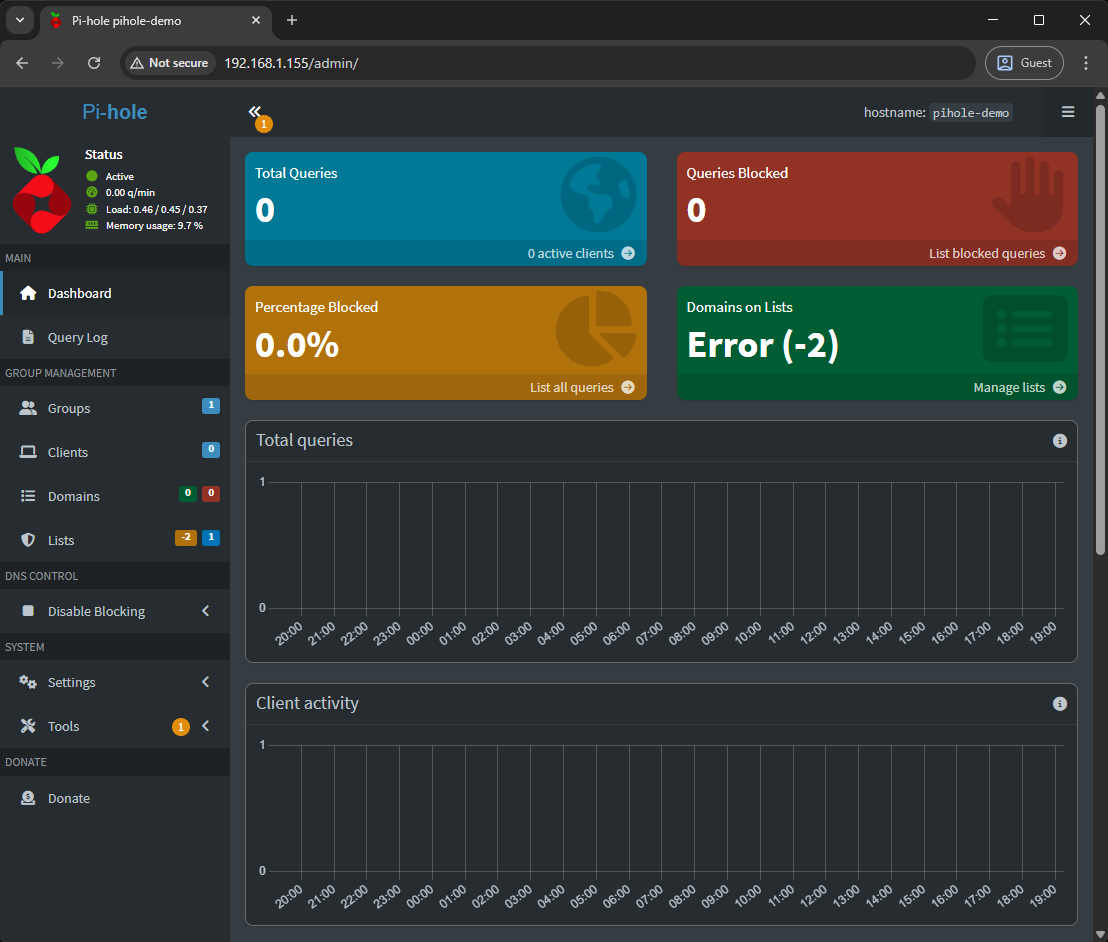Open the hamburger menu beside hostname
This screenshot has width=1108, height=942.
pyautogui.click(x=1067, y=112)
